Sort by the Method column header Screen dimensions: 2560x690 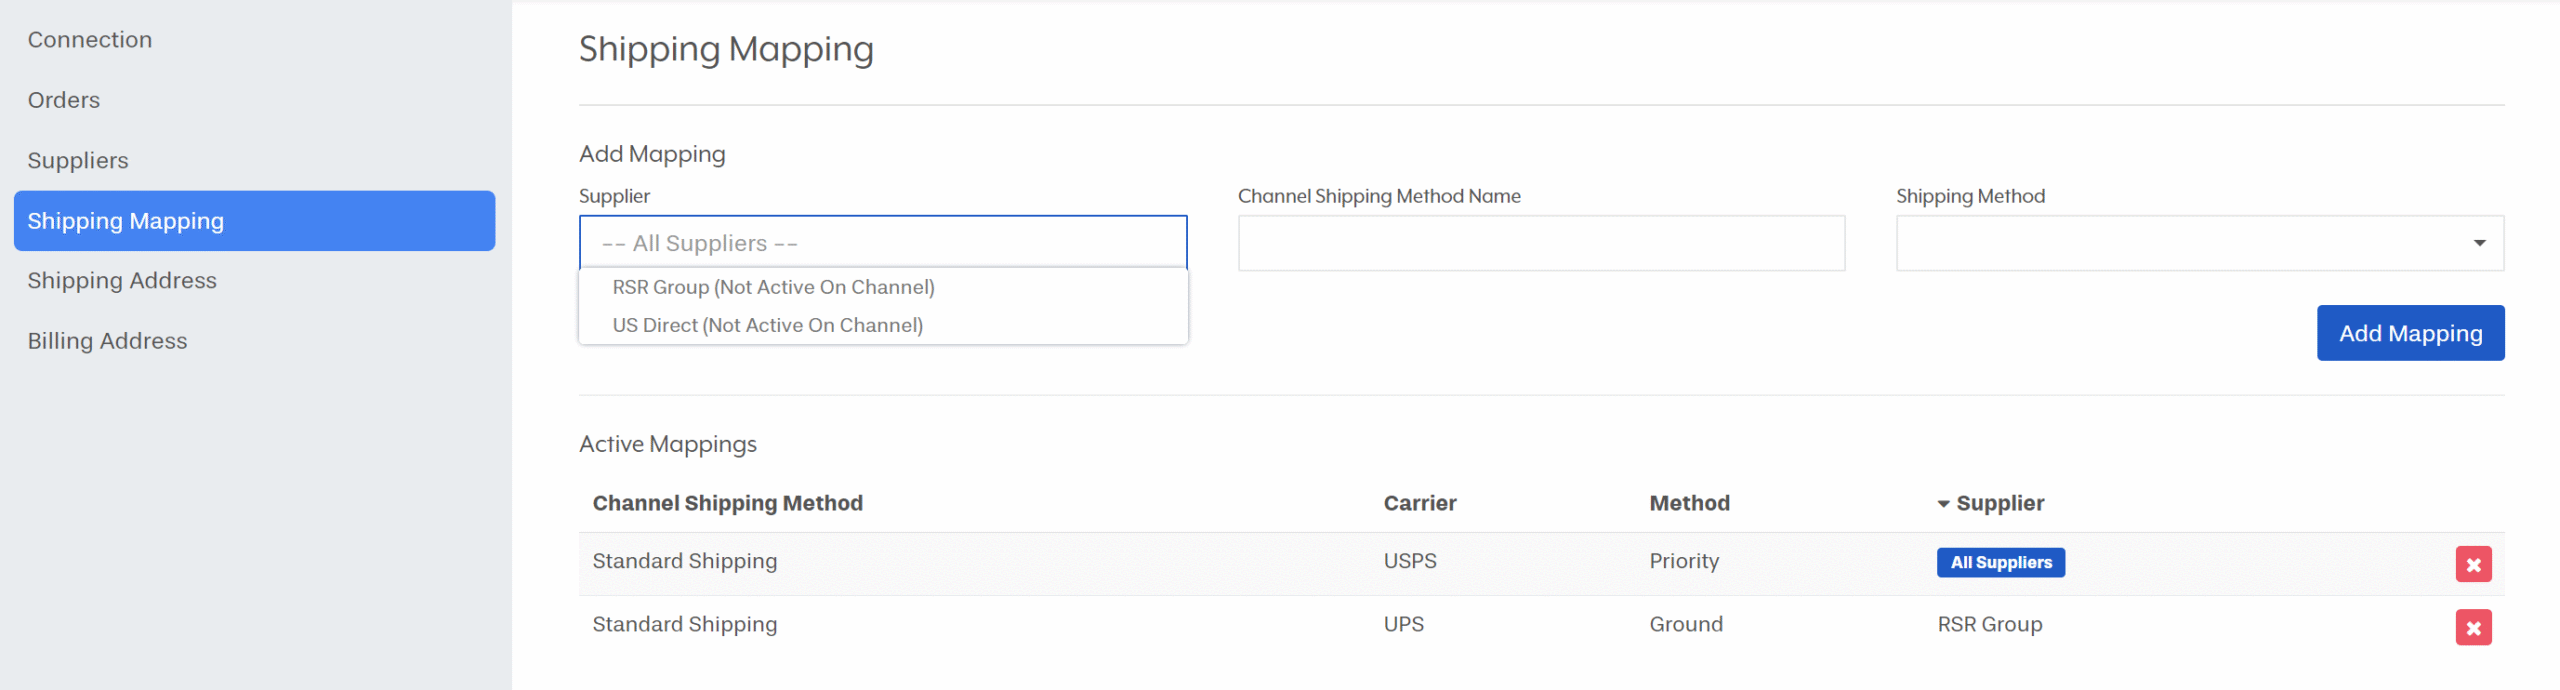1689,503
